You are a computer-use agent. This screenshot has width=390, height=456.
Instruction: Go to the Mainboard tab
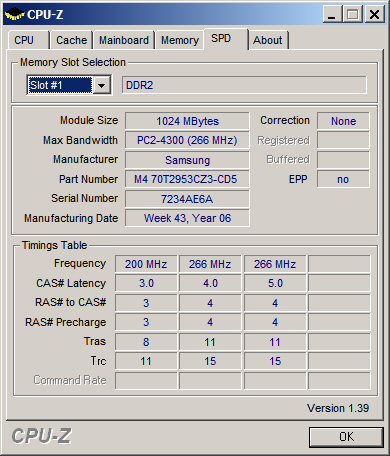pyautogui.click(x=124, y=40)
